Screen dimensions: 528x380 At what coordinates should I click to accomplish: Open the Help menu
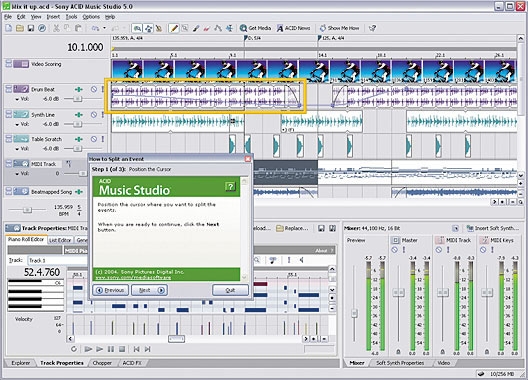tap(110, 17)
